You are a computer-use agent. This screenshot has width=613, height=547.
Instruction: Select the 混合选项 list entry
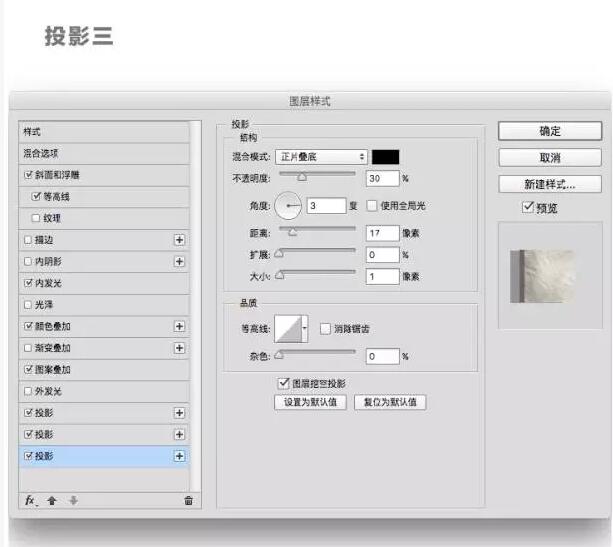point(104,153)
